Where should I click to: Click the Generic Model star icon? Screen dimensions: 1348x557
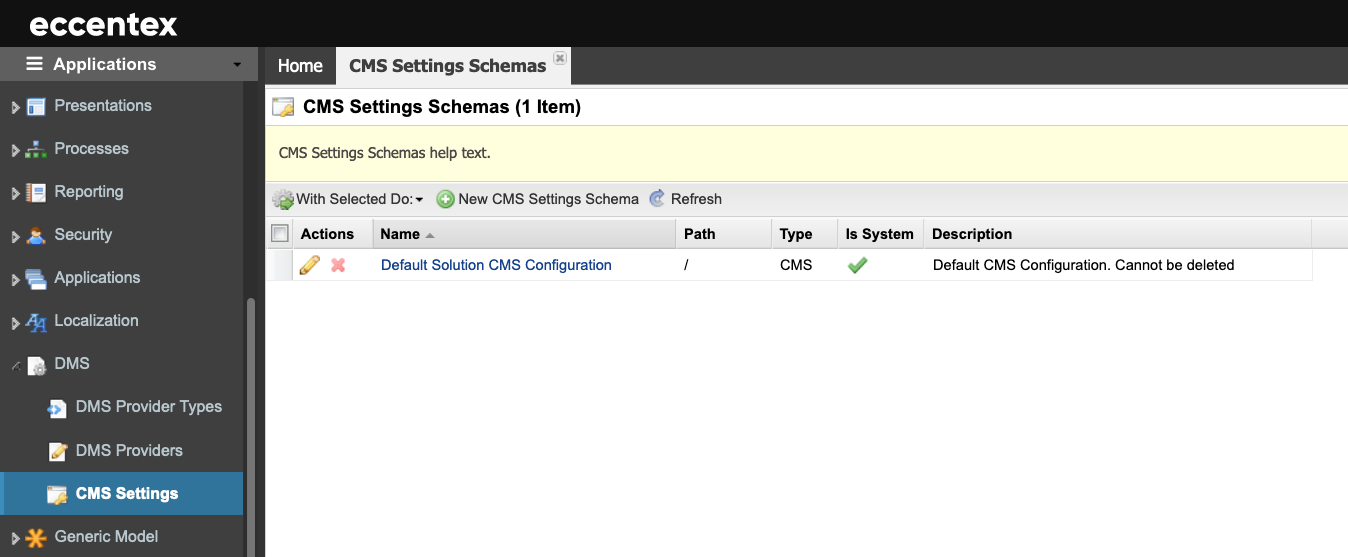tap(36, 538)
